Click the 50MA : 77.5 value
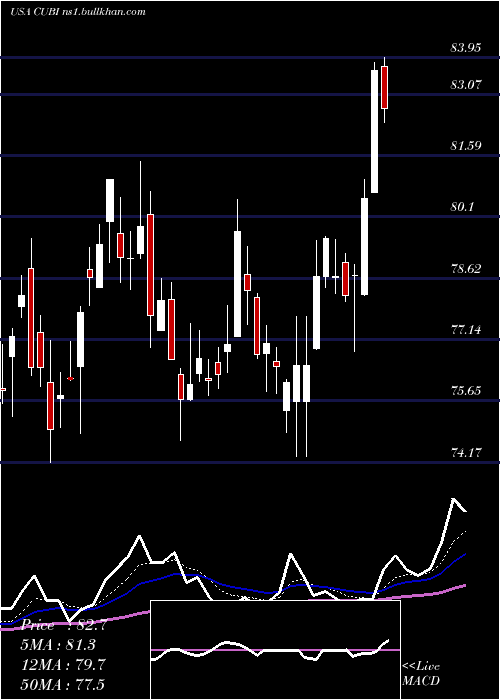This screenshot has width=500, height=700. pos(63,684)
